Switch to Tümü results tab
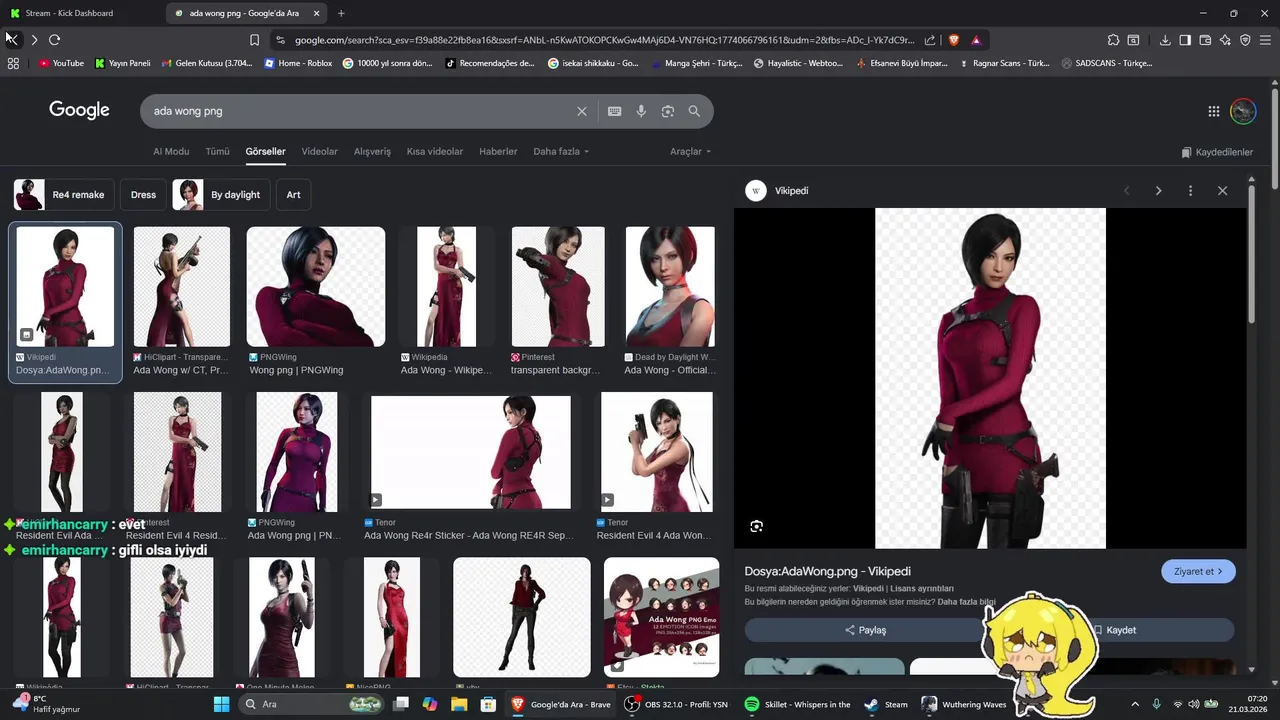Image resolution: width=1280 pixels, height=720 pixels. point(217,152)
